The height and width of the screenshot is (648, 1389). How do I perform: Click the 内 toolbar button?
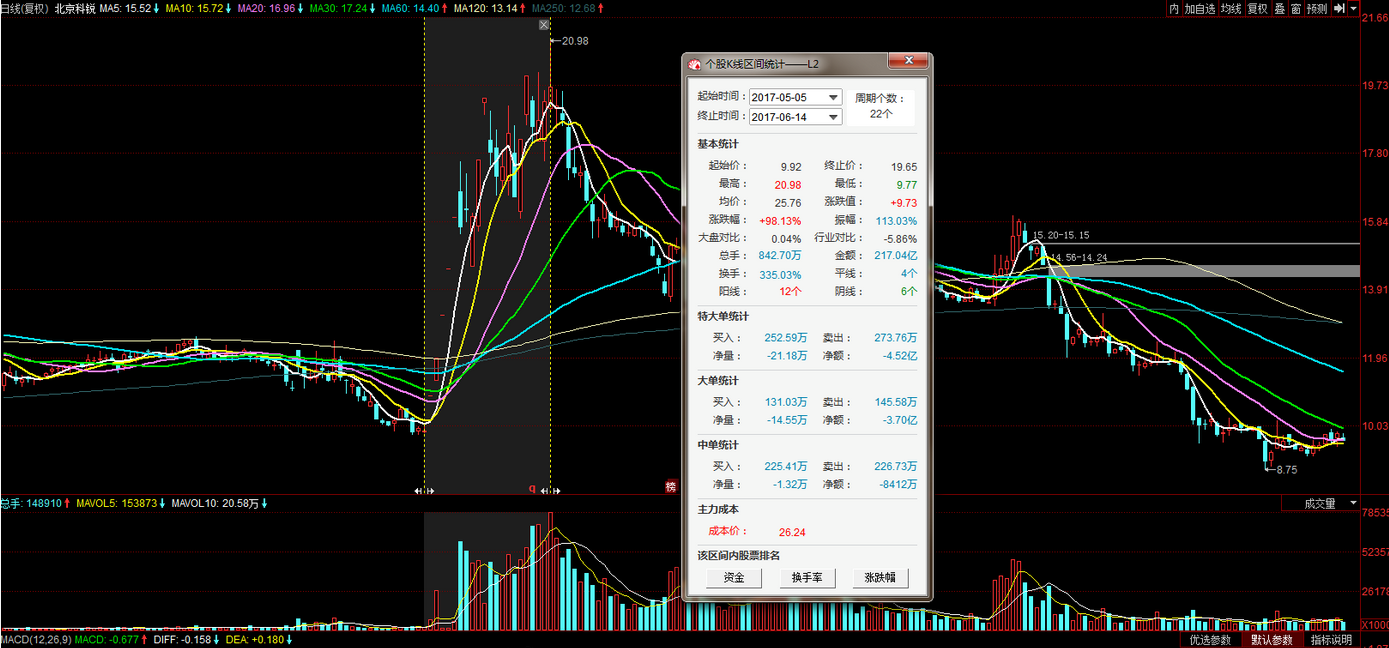[x=1174, y=8]
